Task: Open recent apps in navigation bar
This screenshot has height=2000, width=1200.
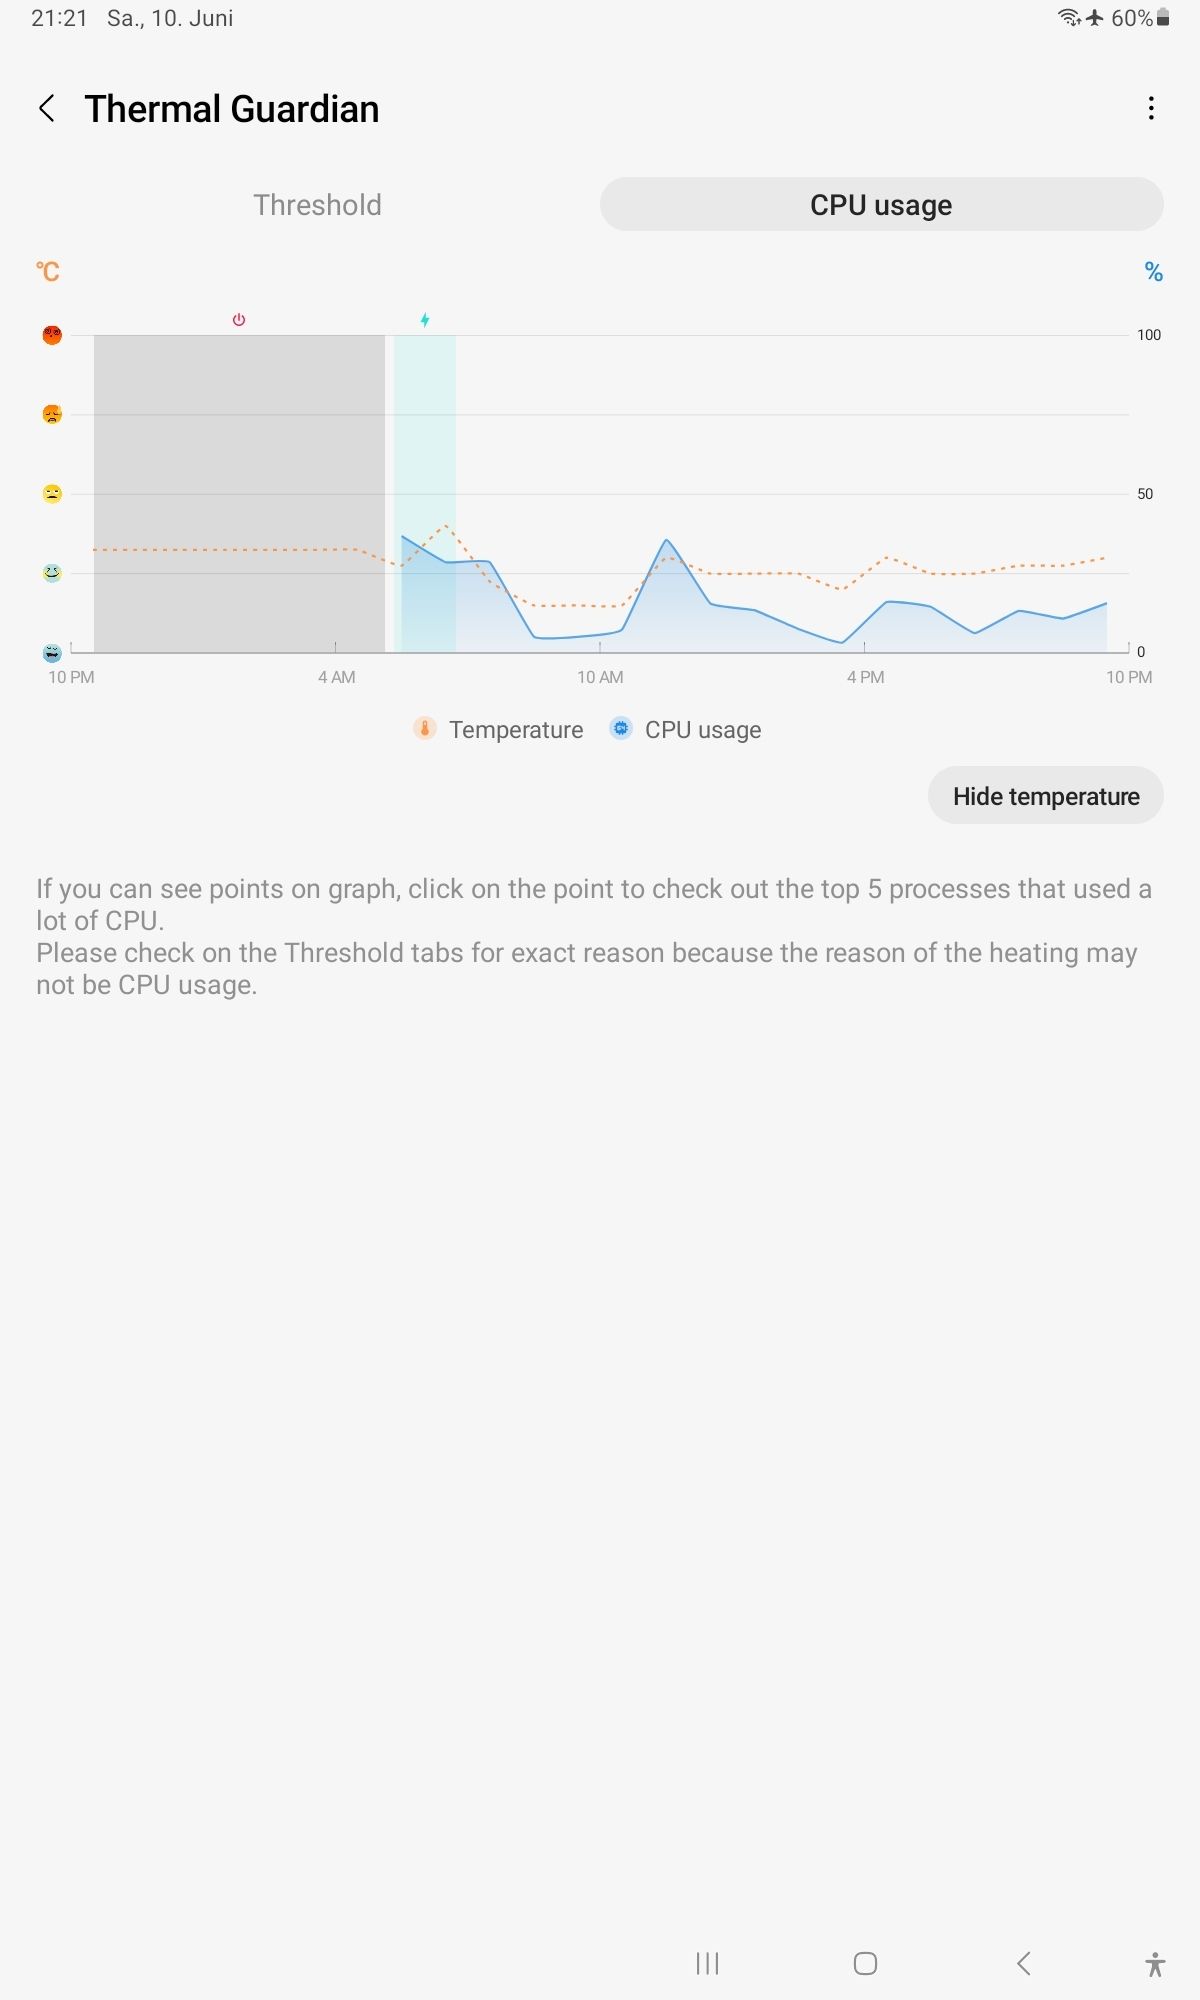Action: click(707, 1963)
